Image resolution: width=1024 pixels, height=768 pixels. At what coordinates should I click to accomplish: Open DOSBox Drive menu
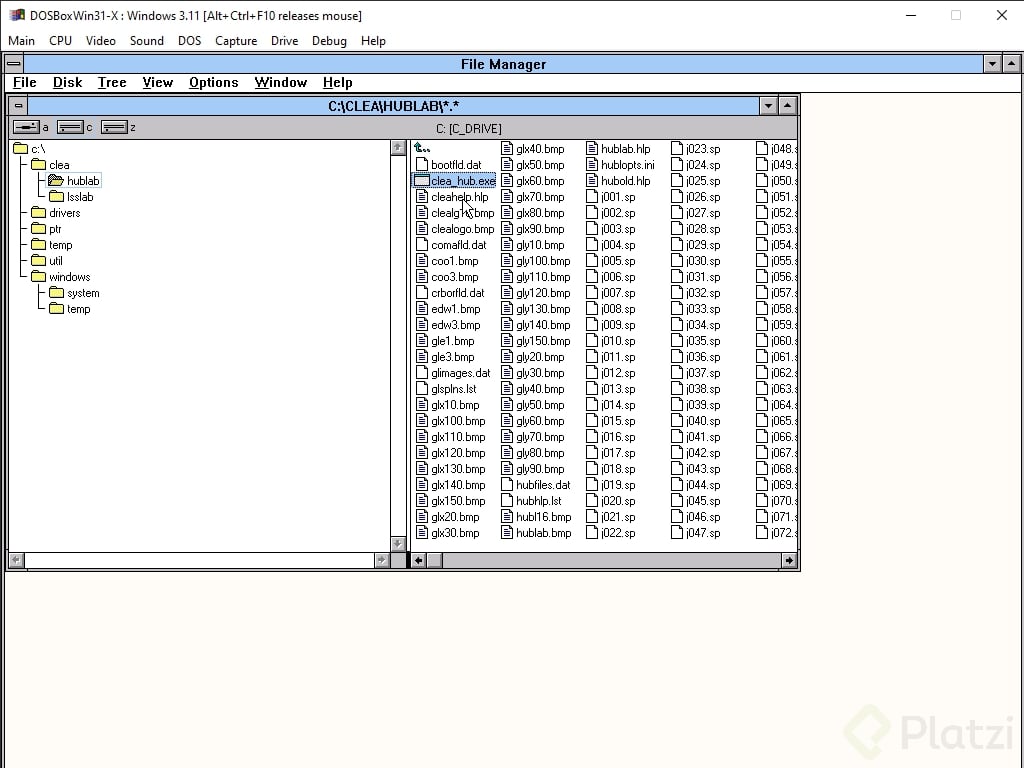tap(284, 40)
